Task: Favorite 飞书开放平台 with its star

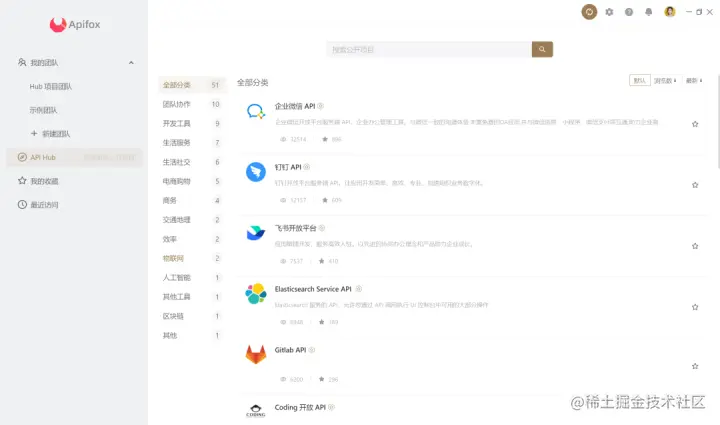Action: click(695, 246)
